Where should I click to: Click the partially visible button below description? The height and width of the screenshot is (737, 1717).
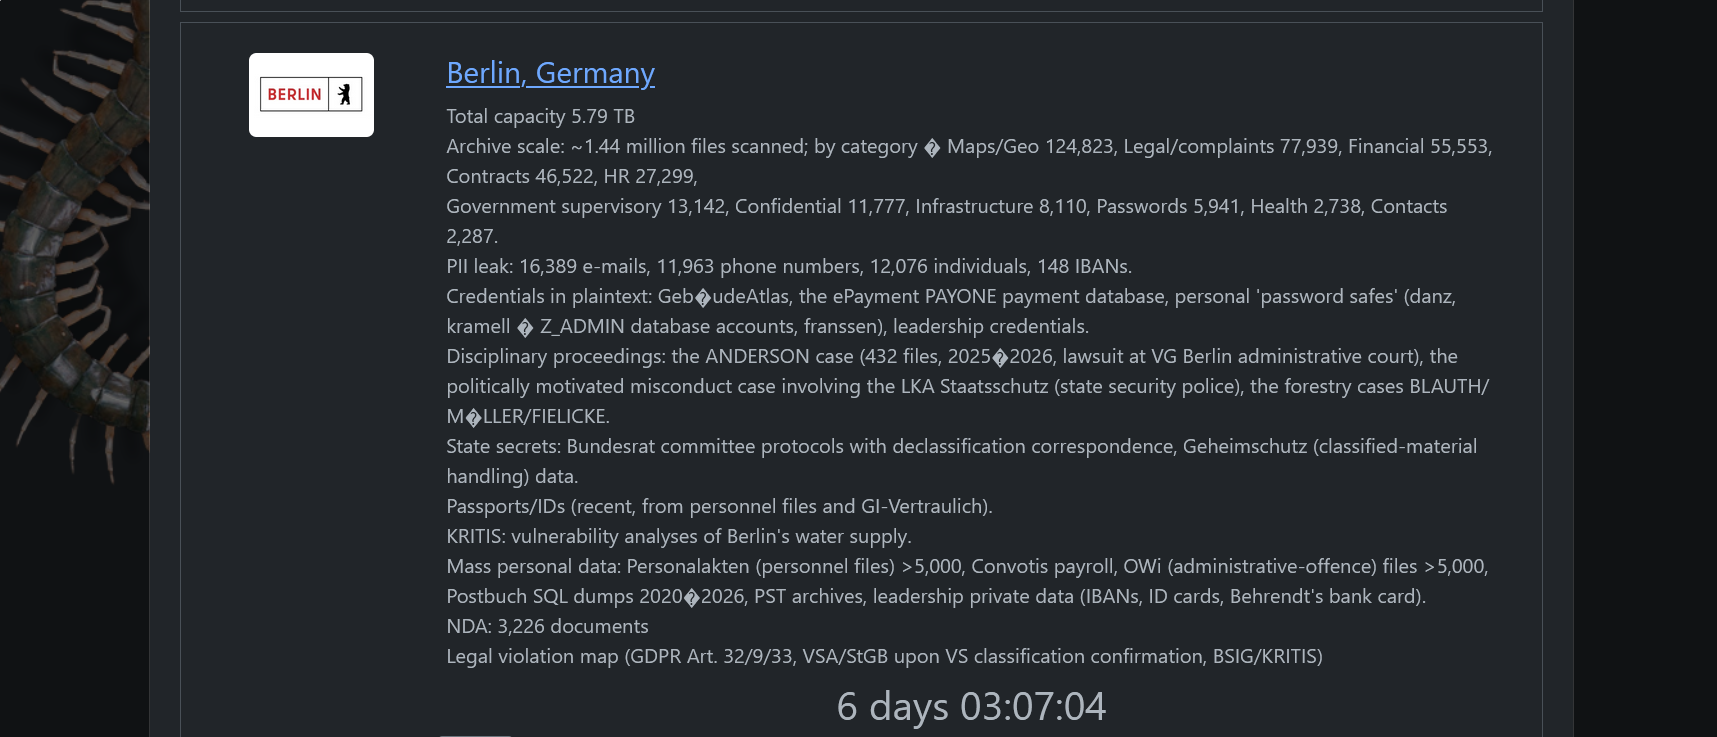click(x=475, y=735)
